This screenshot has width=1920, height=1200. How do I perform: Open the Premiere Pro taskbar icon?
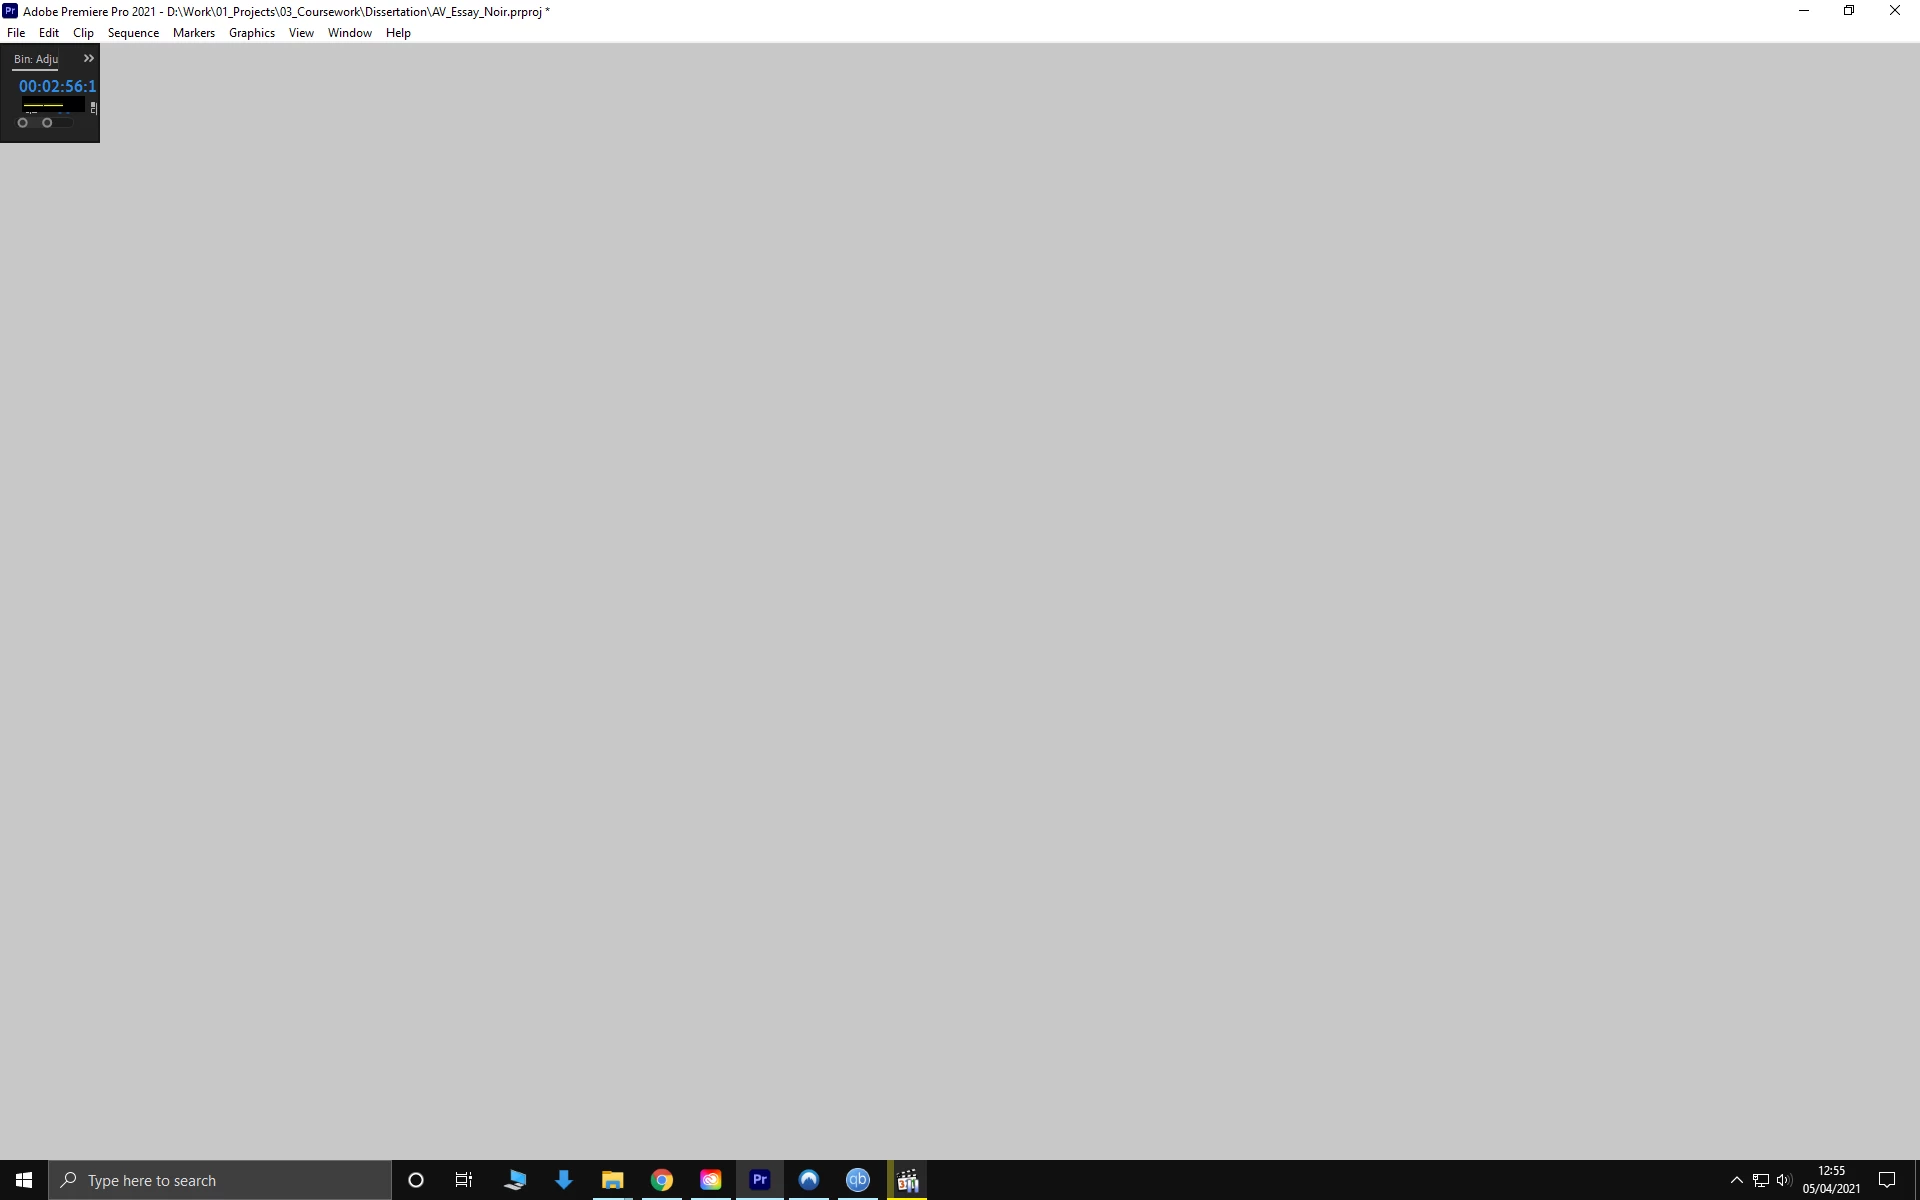(760, 1180)
